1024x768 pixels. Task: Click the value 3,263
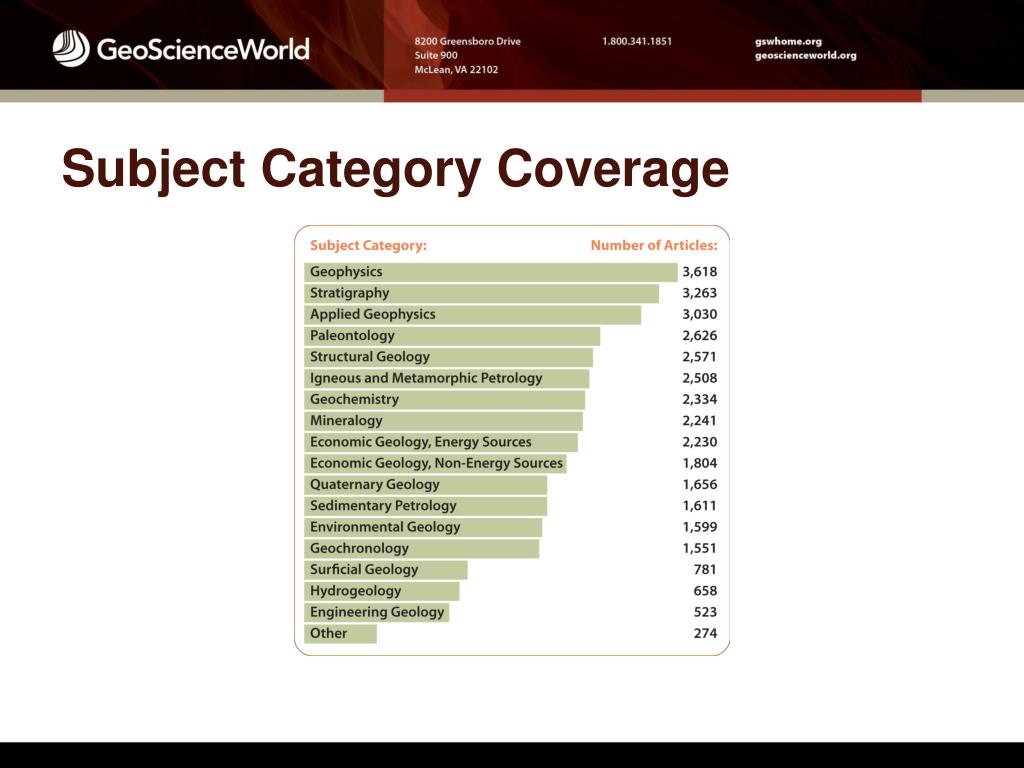699,293
